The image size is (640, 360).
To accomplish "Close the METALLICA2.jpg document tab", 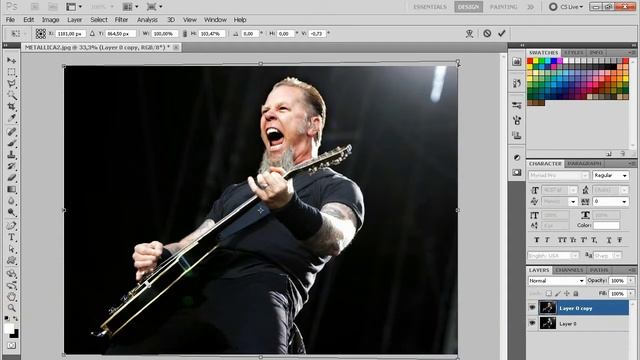I will tap(176, 47).
